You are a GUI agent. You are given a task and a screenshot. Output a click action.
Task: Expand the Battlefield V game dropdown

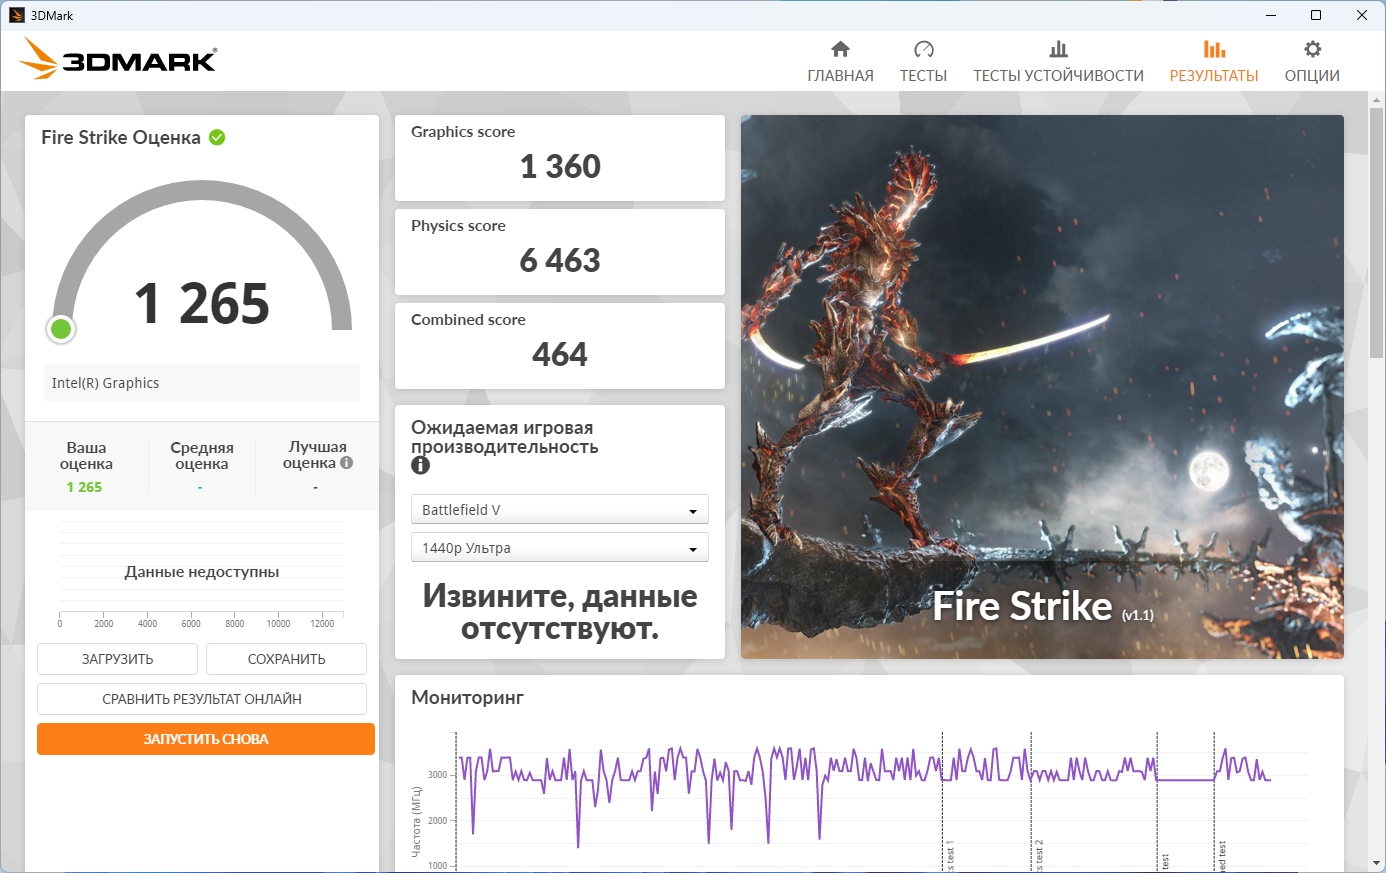click(559, 510)
